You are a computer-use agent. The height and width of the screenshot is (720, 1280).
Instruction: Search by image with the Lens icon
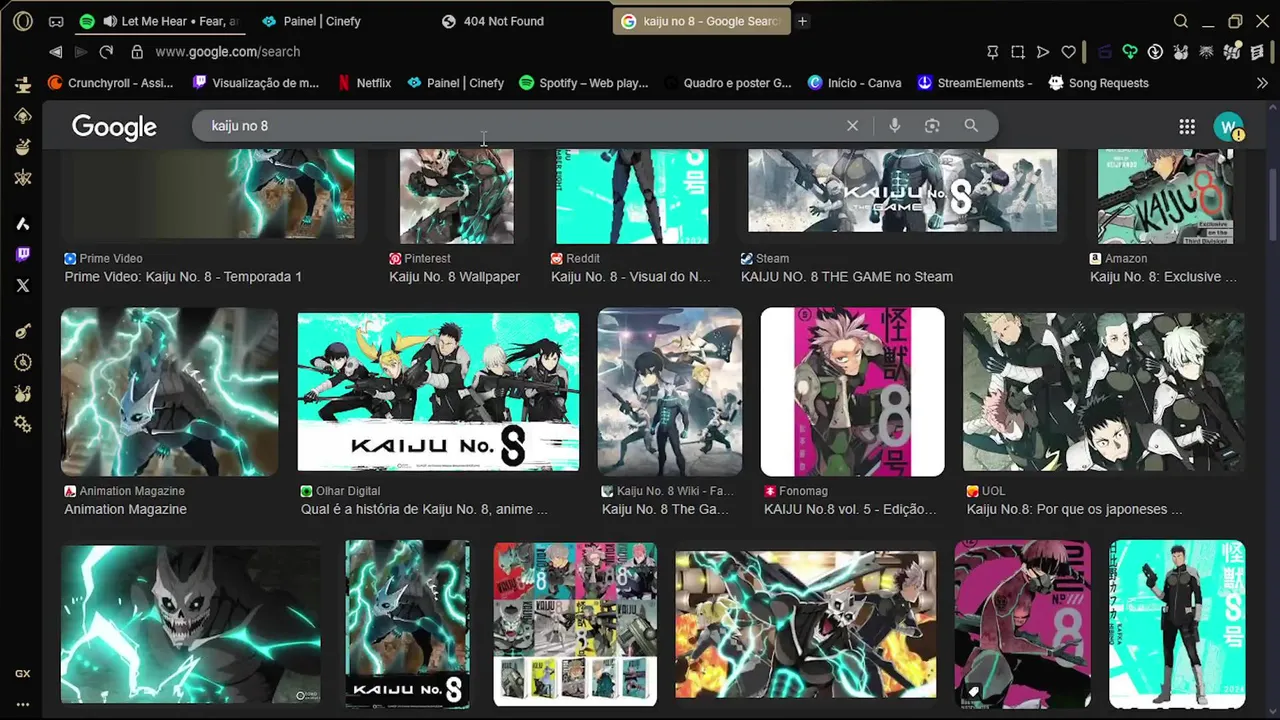click(932, 126)
